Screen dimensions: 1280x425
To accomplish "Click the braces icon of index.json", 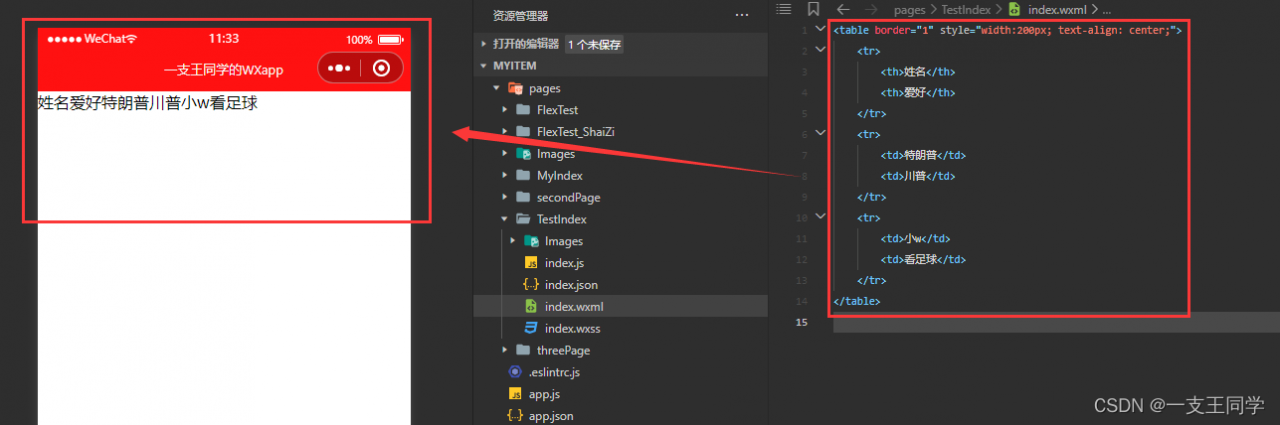I will [531, 285].
